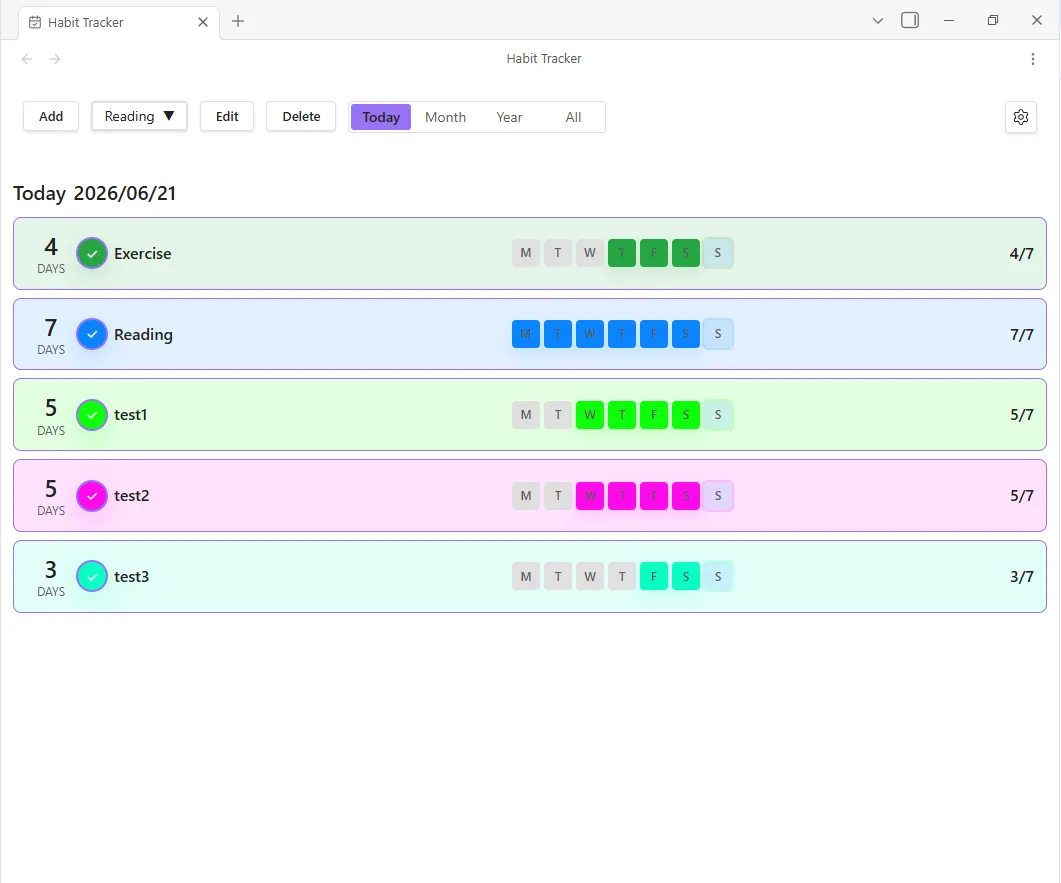Toggle Tuesday box in the test2 row
Viewport: 1061px width, 883px height.
[558, 496]
